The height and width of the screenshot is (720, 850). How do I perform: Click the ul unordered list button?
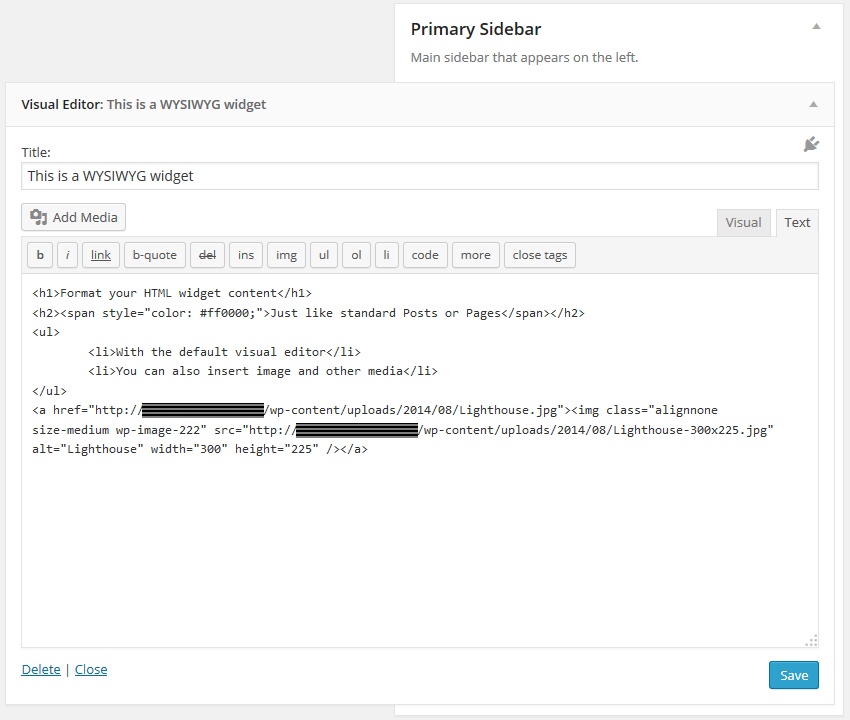pyautogui.click(x=324, y=255)
